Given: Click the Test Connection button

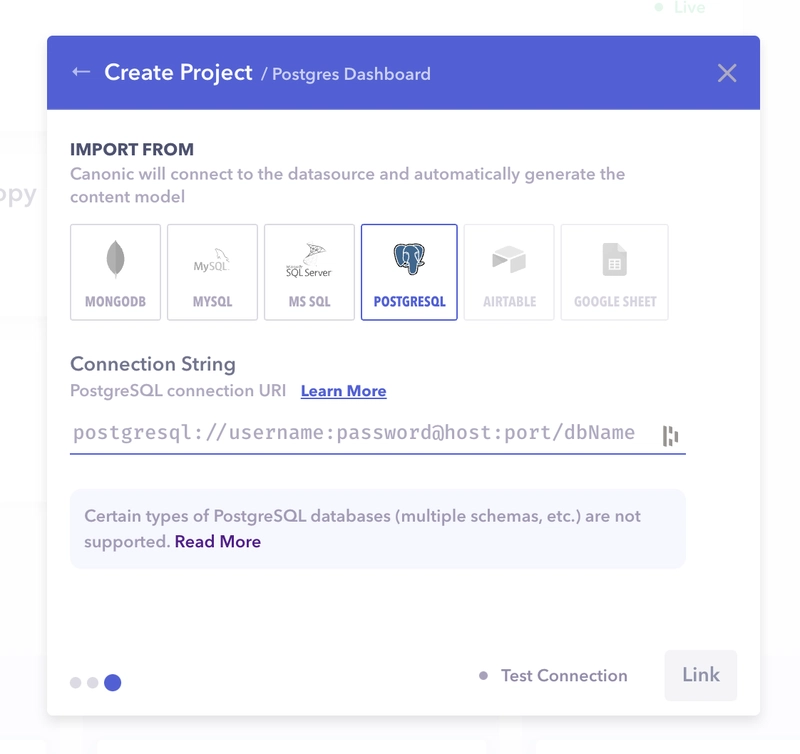Looking at the screenshot, I should click(554, 675).
